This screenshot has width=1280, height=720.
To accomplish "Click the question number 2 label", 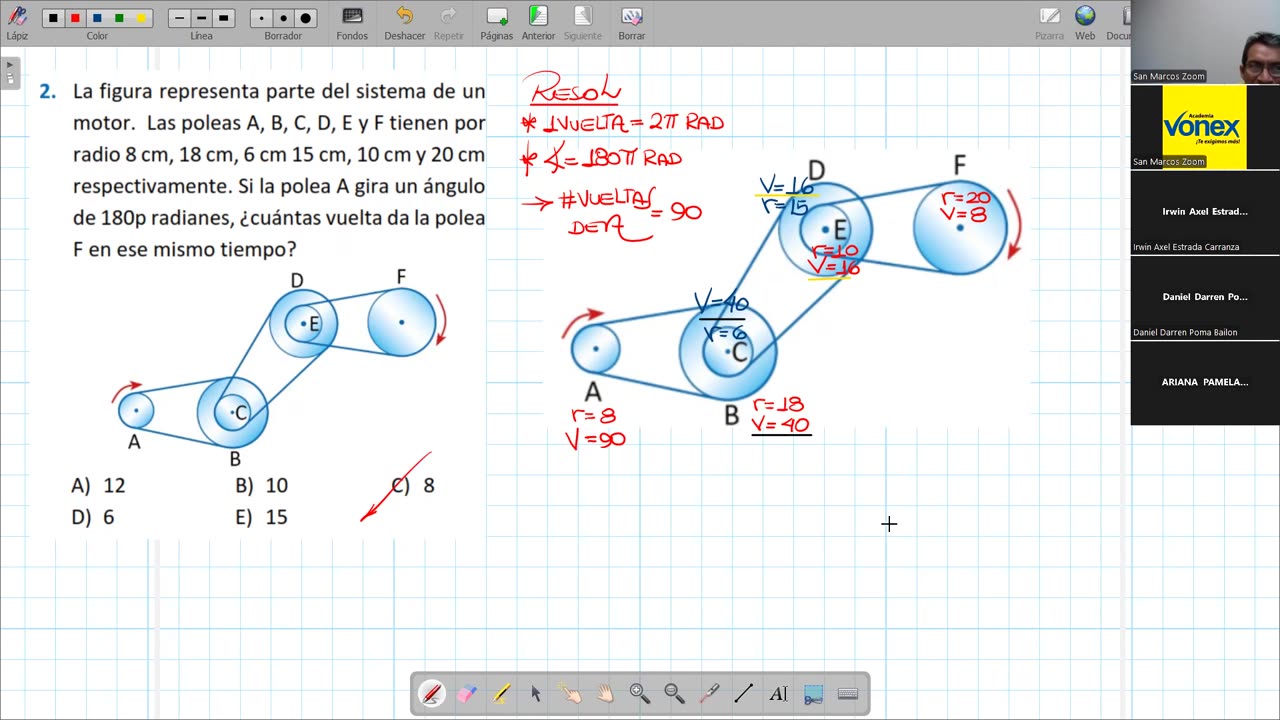I will point(47,92).
